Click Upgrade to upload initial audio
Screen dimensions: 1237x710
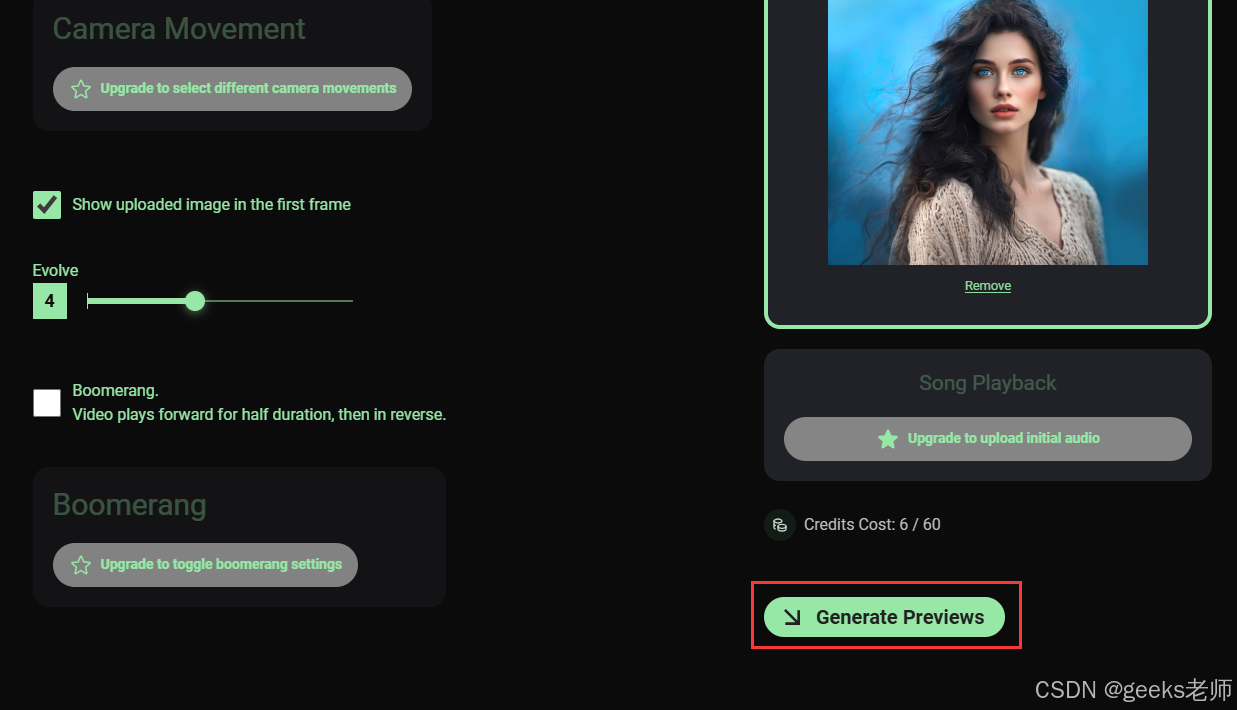coord(988,439)
